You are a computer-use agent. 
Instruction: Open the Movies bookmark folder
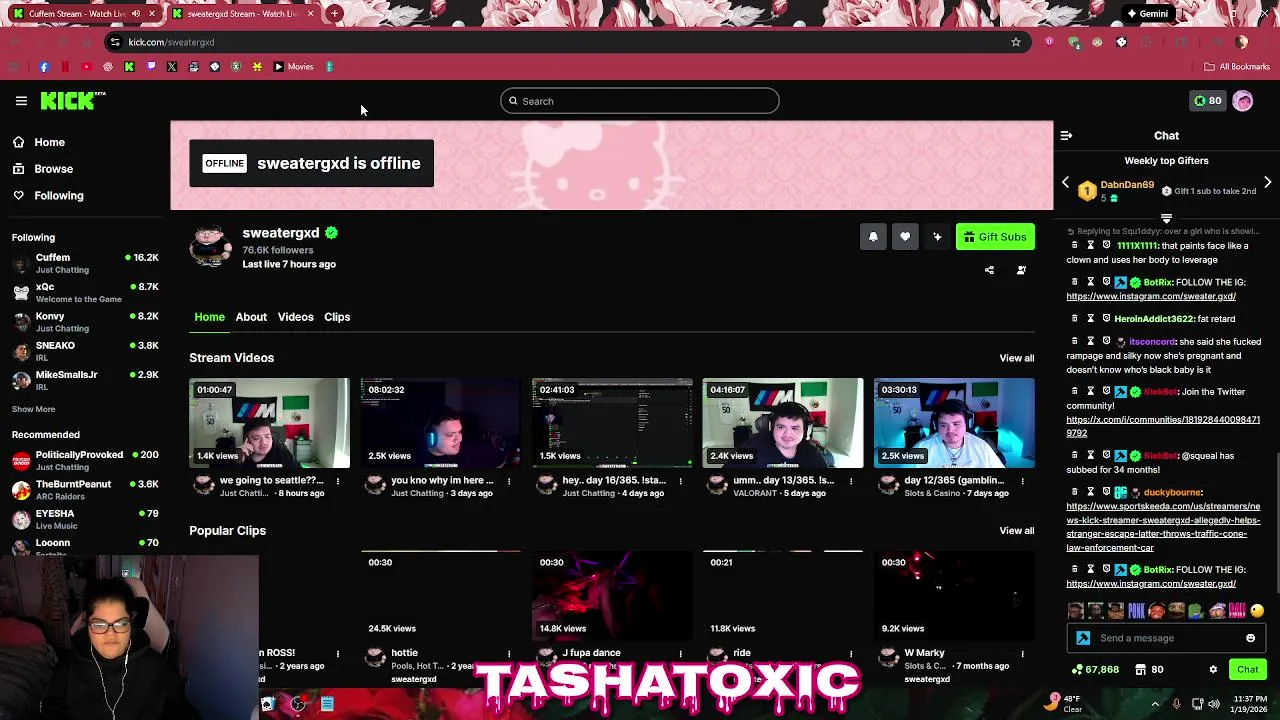pos(293,67)
